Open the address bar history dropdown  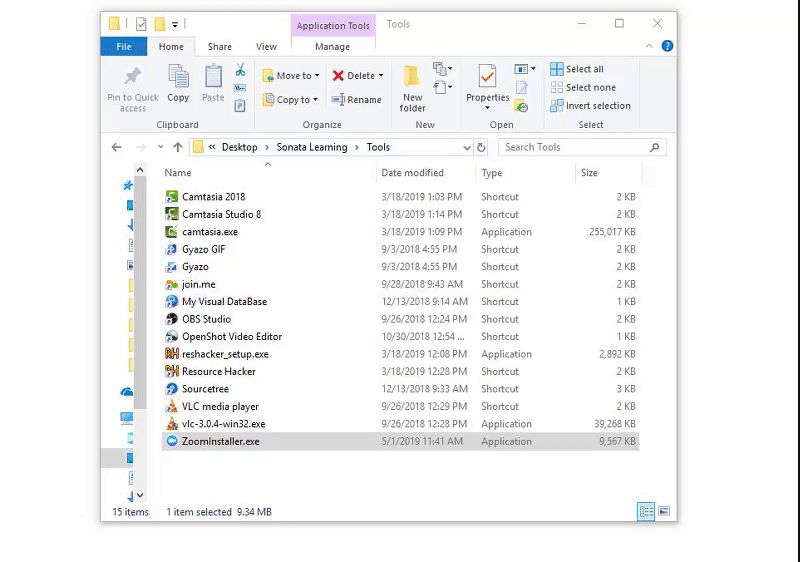coord(466,147)
